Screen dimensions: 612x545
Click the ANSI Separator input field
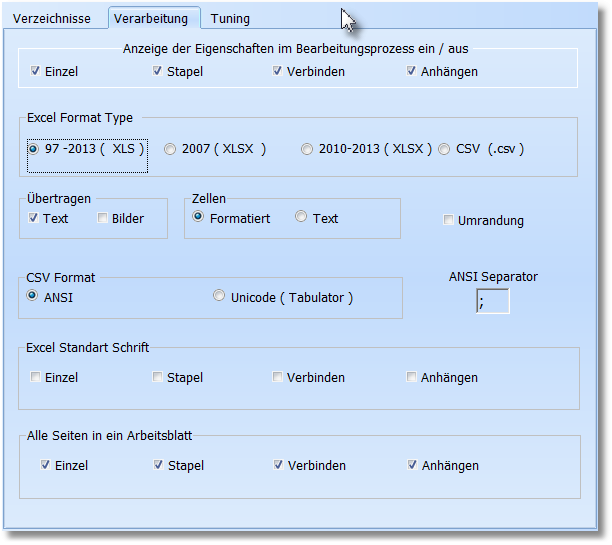coord(493,301)
